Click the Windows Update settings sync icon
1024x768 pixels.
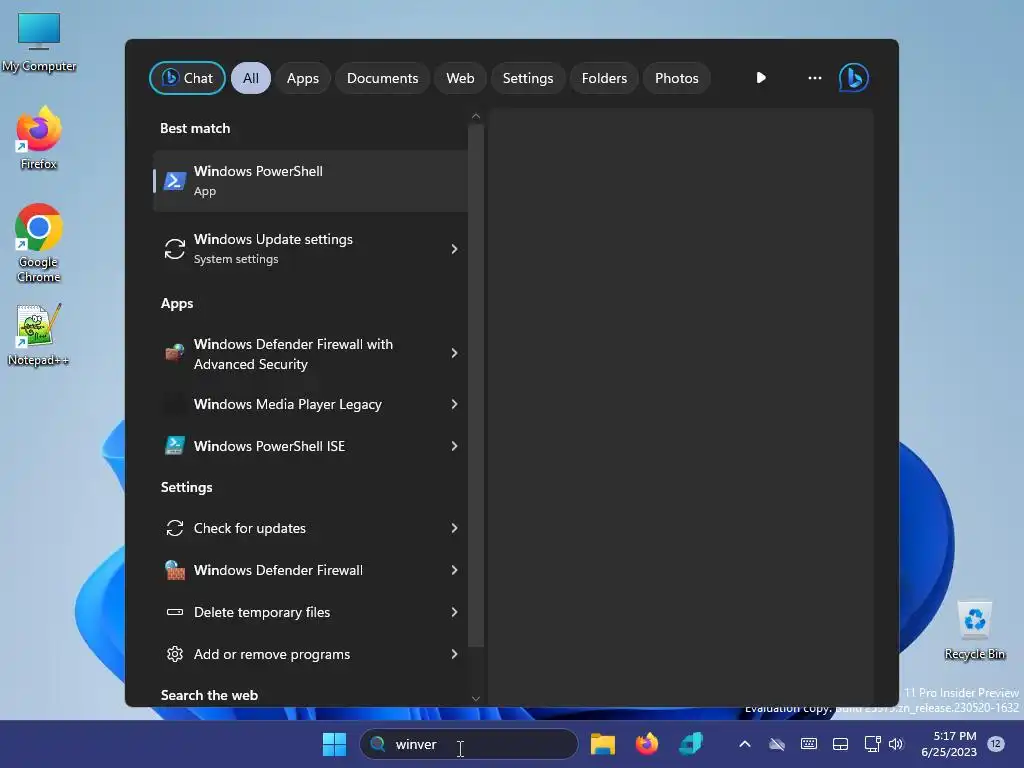coord(174,249)
